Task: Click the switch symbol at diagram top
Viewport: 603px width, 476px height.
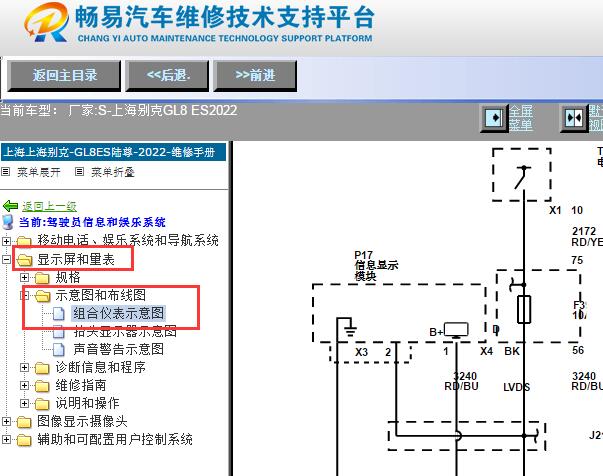Action: point(522,176)
